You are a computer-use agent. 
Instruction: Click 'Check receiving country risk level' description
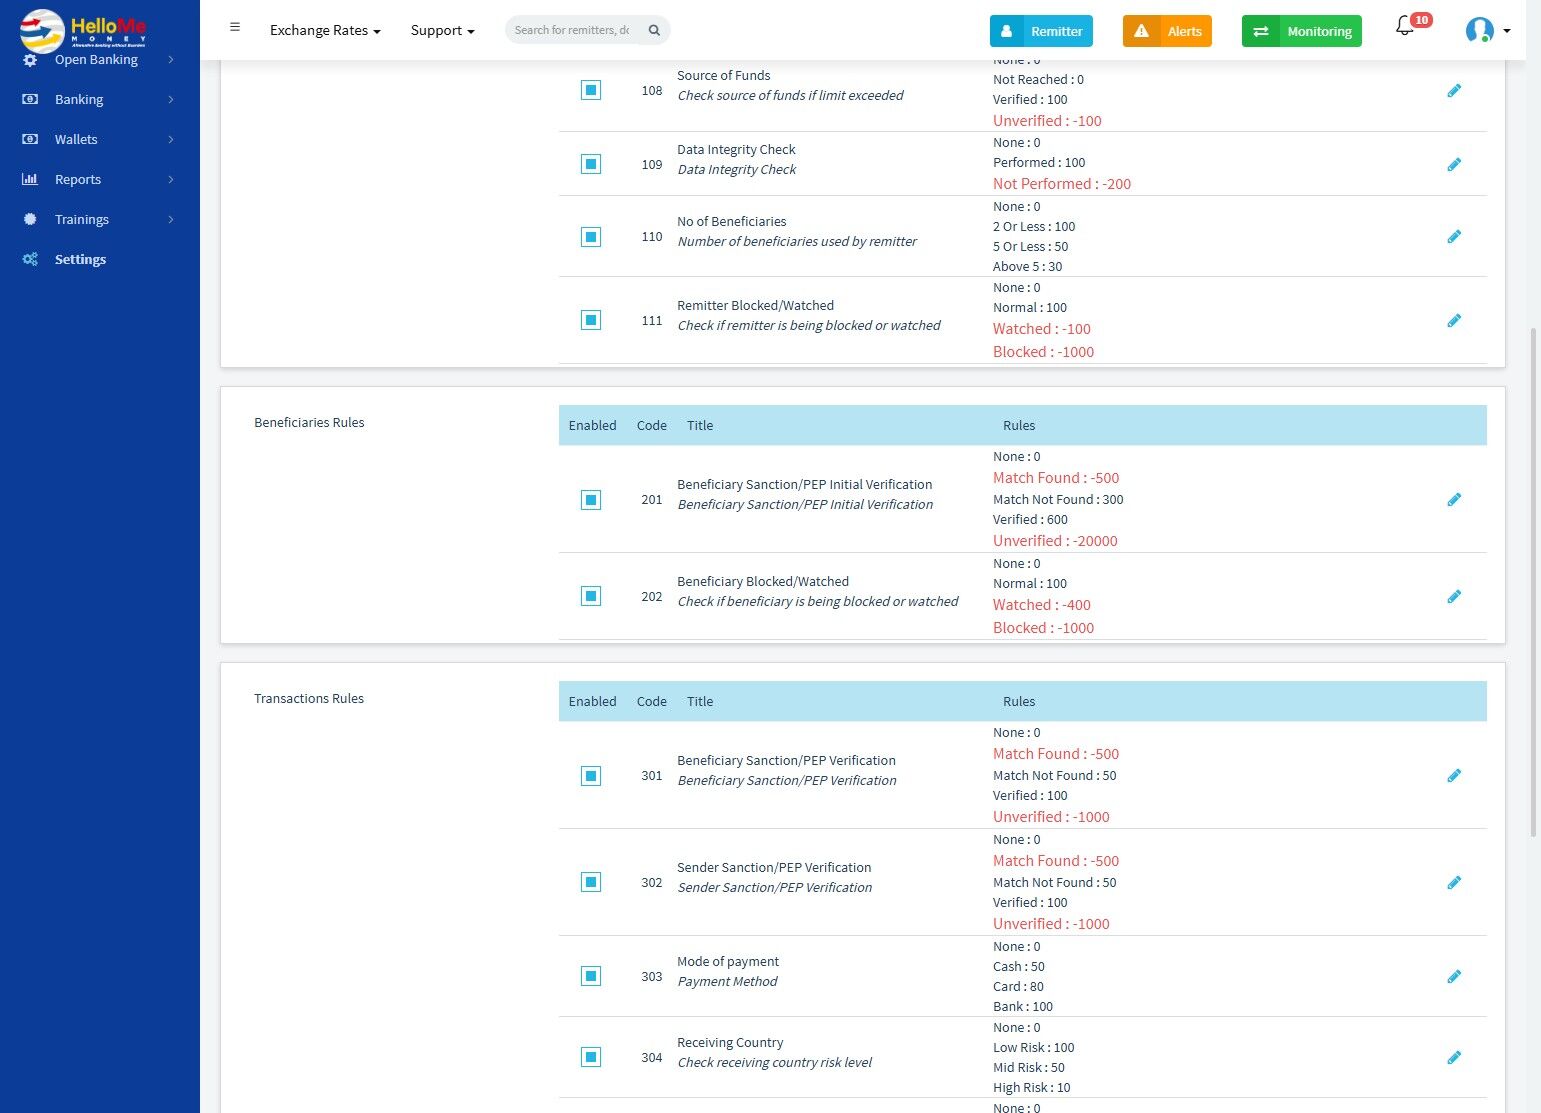point(775,1063)
